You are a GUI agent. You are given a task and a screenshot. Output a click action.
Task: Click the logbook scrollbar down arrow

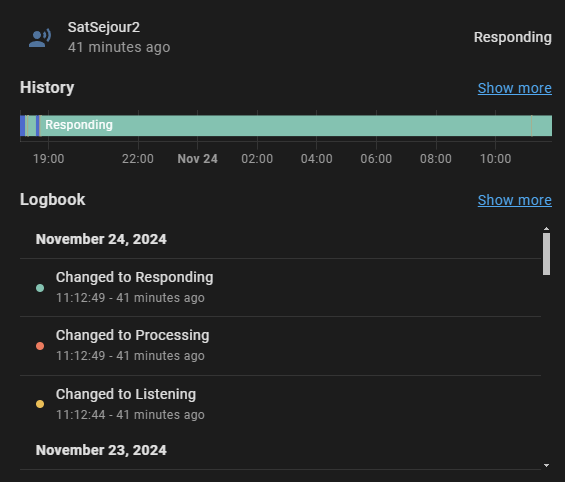(x=546, y=465)
